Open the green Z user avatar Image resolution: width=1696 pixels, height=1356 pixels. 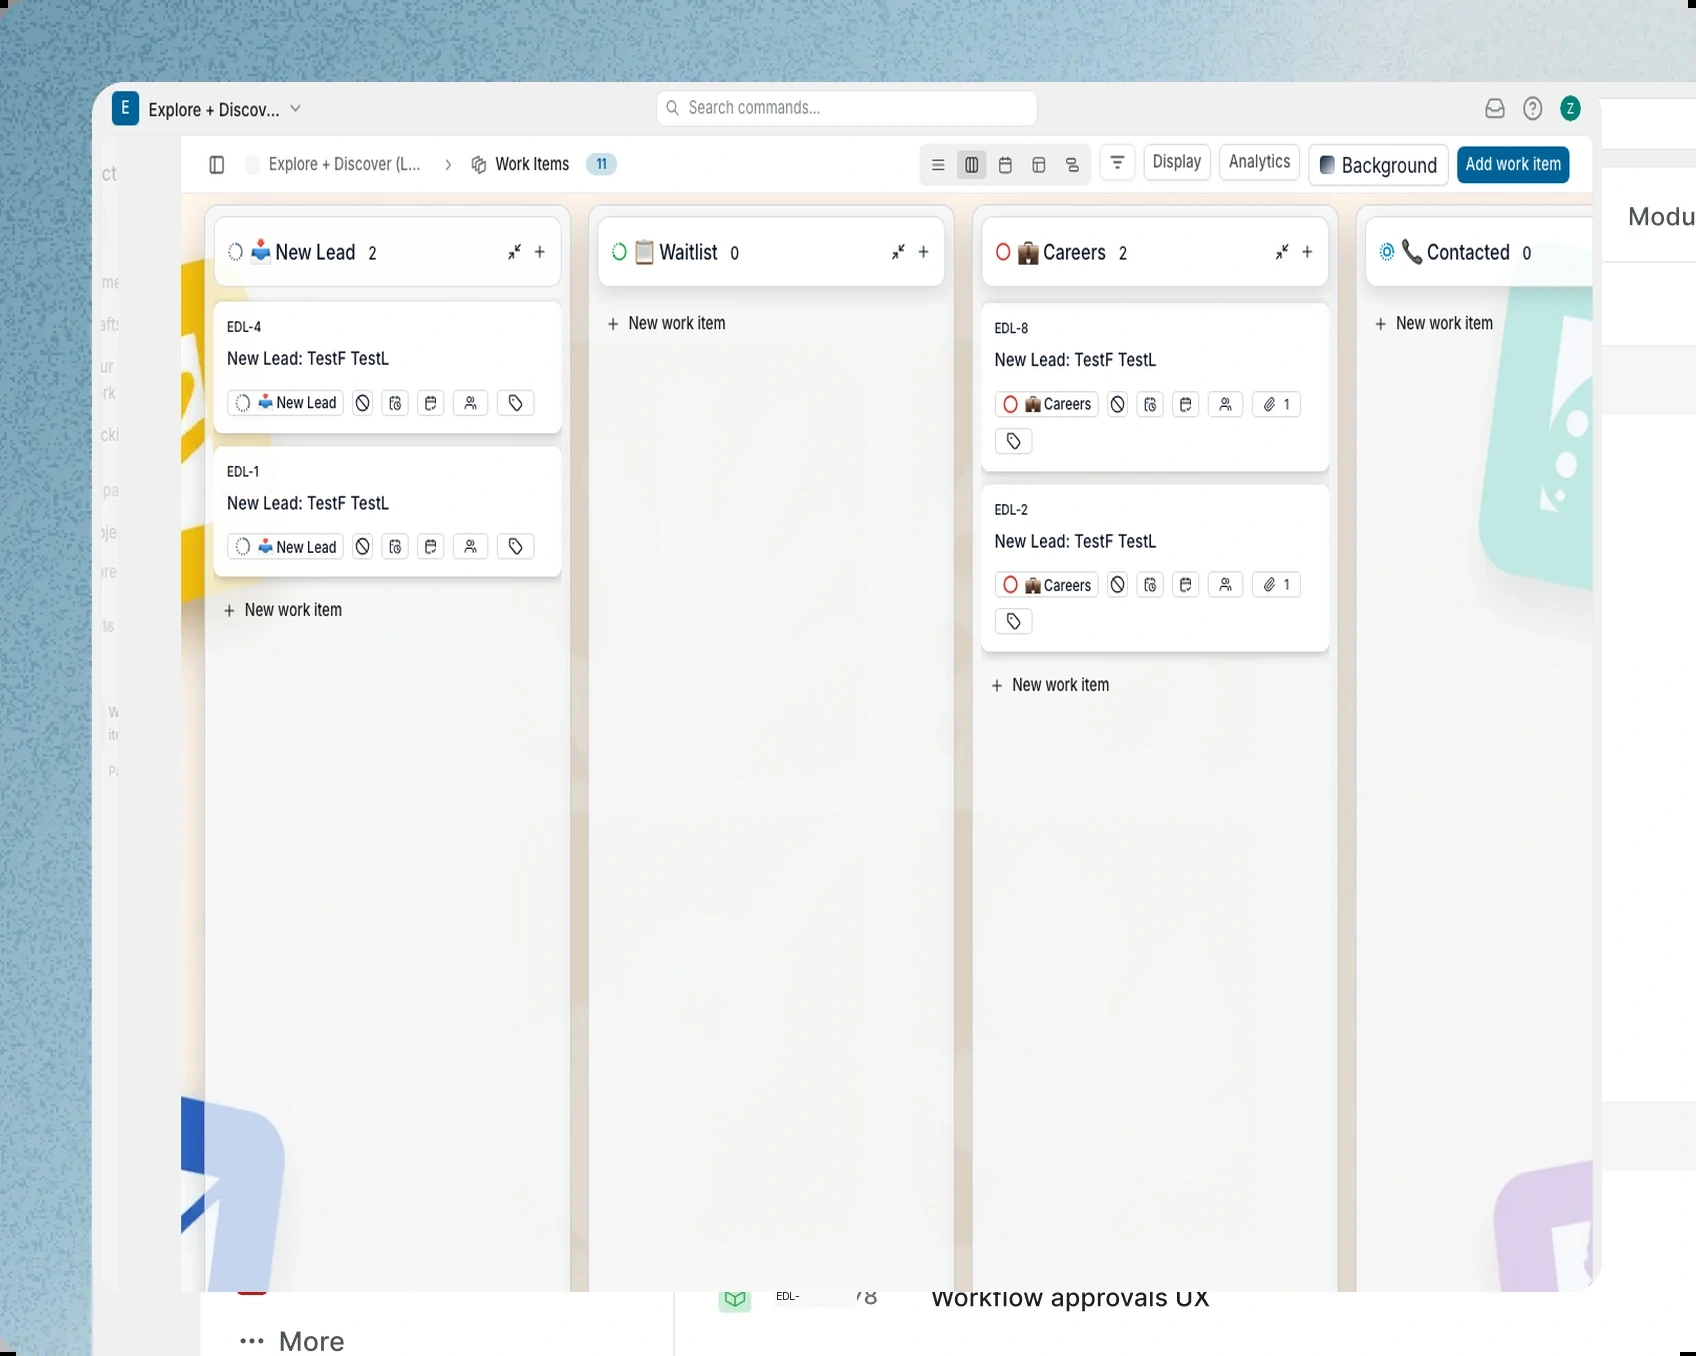1570,109
